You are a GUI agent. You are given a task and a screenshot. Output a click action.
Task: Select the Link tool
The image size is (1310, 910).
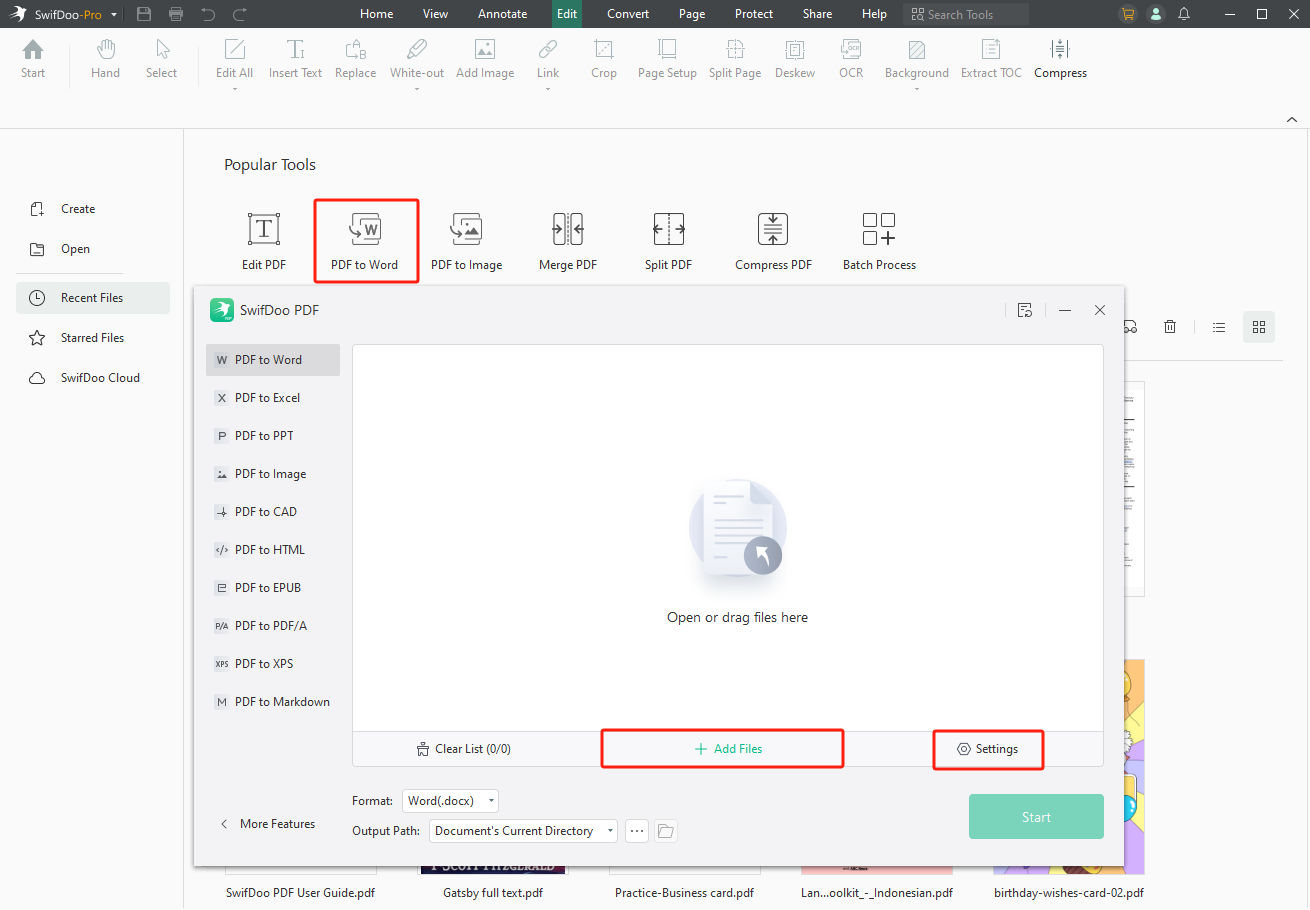tap(548, 59)
